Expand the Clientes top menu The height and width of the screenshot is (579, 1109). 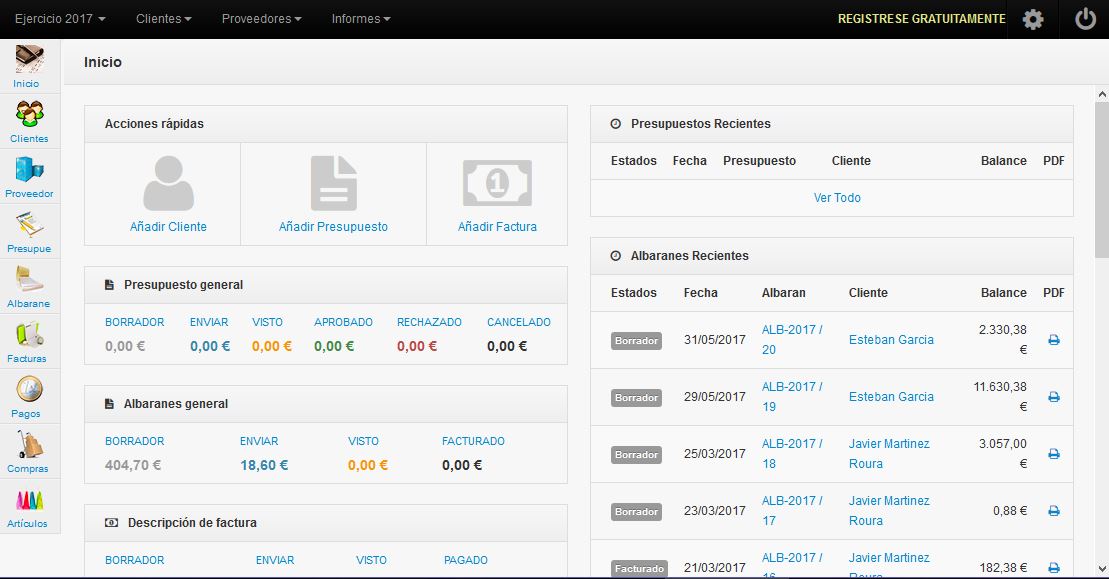(164, 19)
